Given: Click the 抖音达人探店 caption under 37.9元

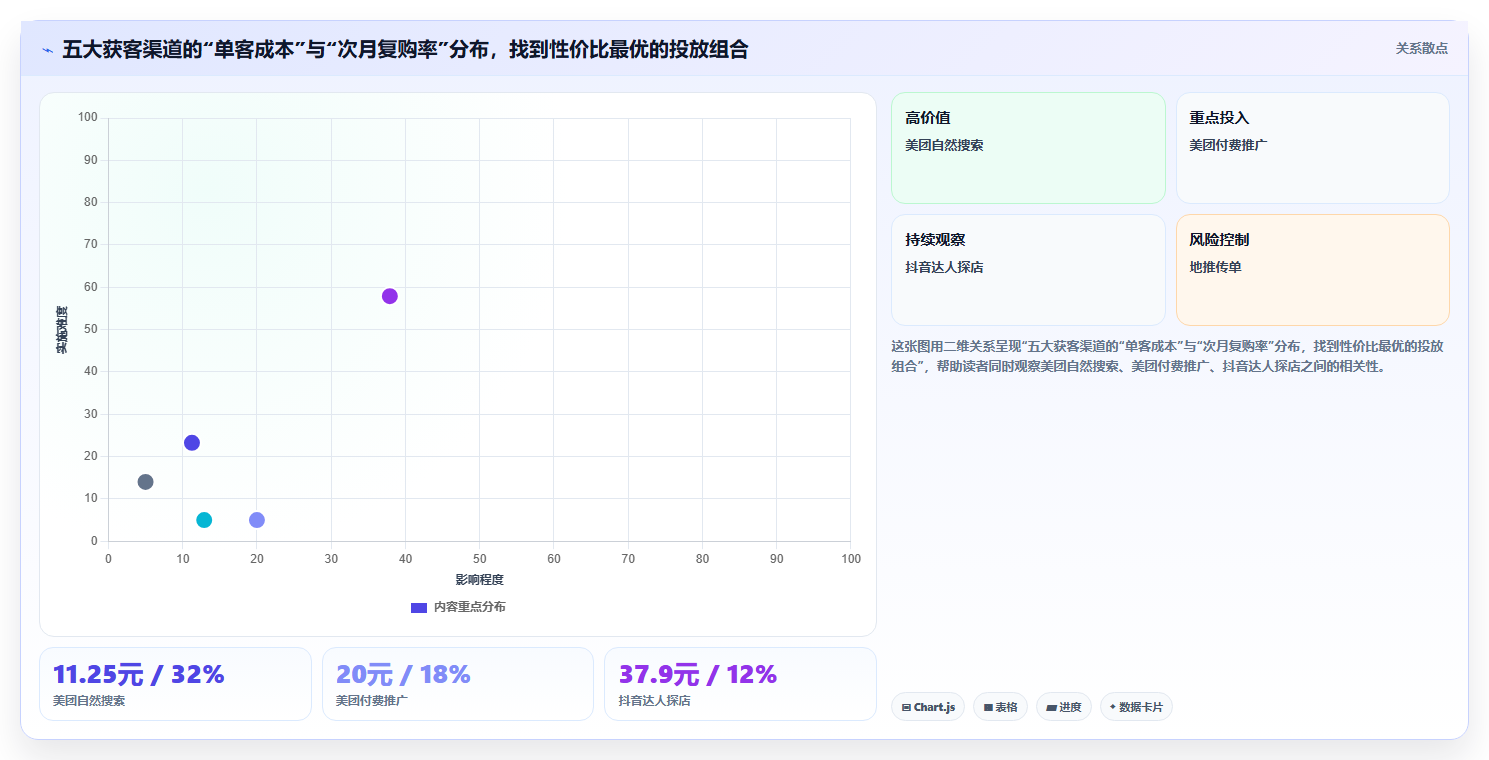Looking at the screenshot, I should (654, 701).
